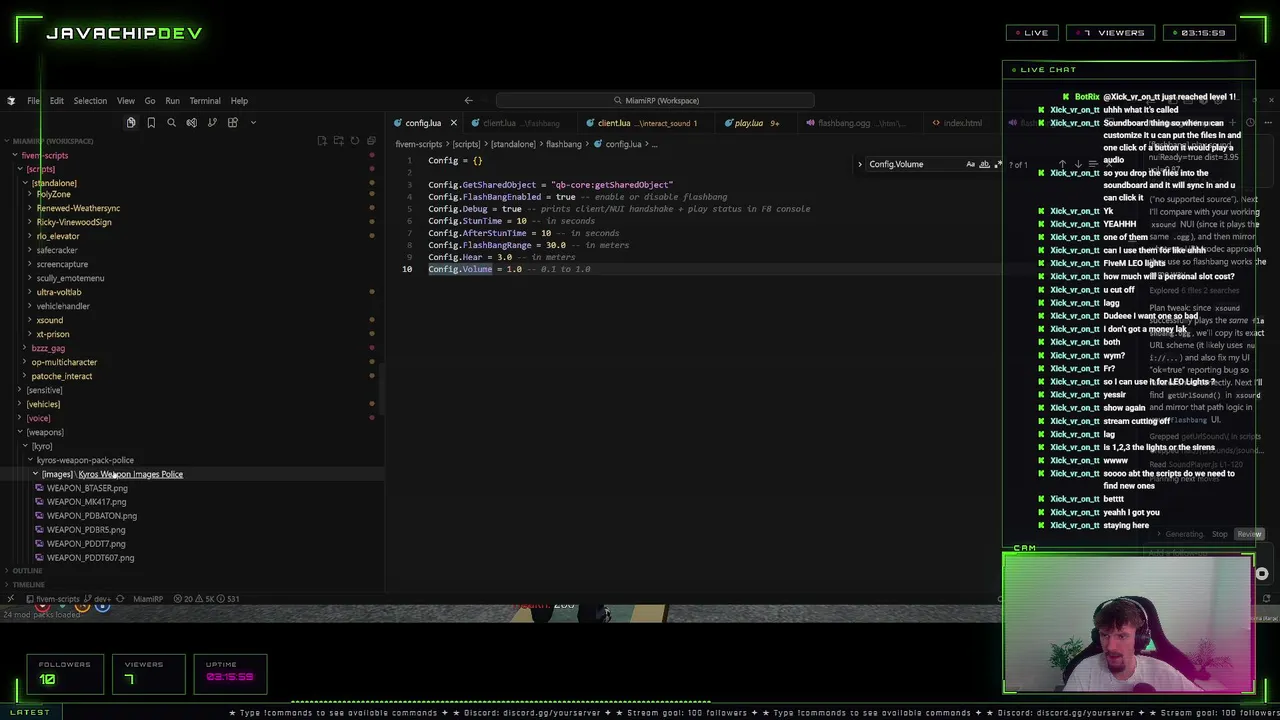Open the WEAPON_BTASER.png image file

tap(86, 488)
